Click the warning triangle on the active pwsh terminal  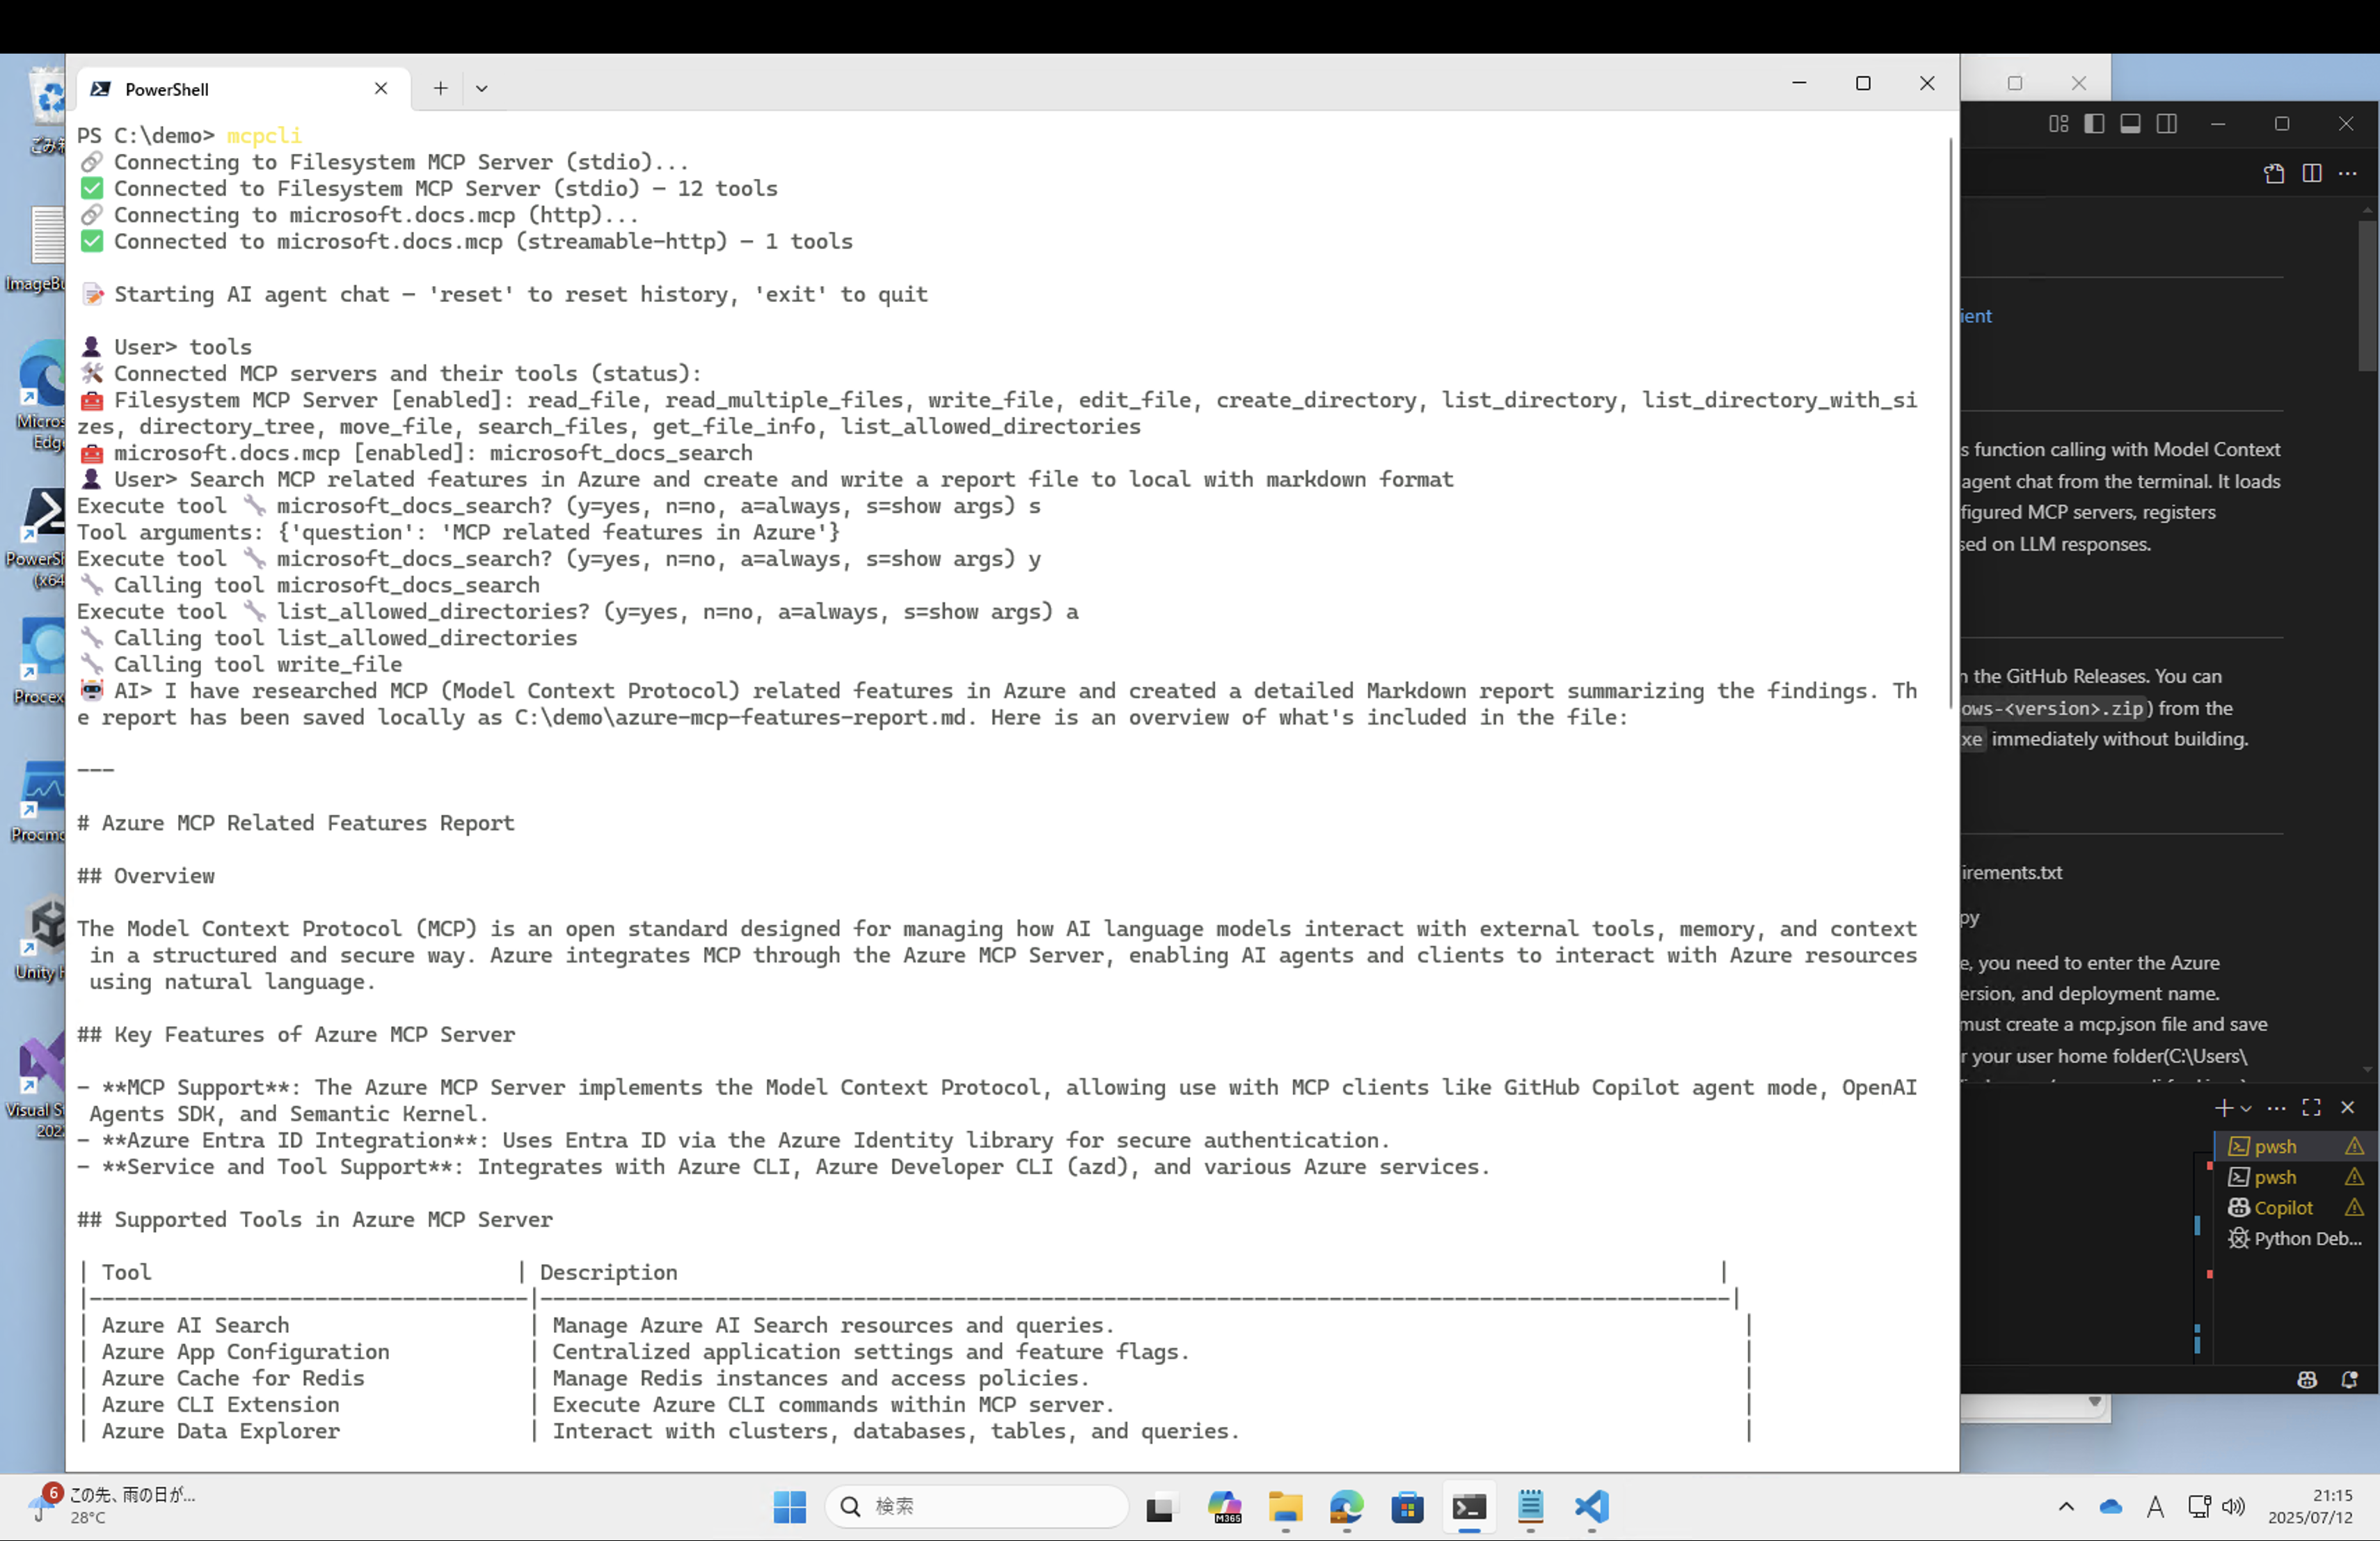point(2354,1146)
